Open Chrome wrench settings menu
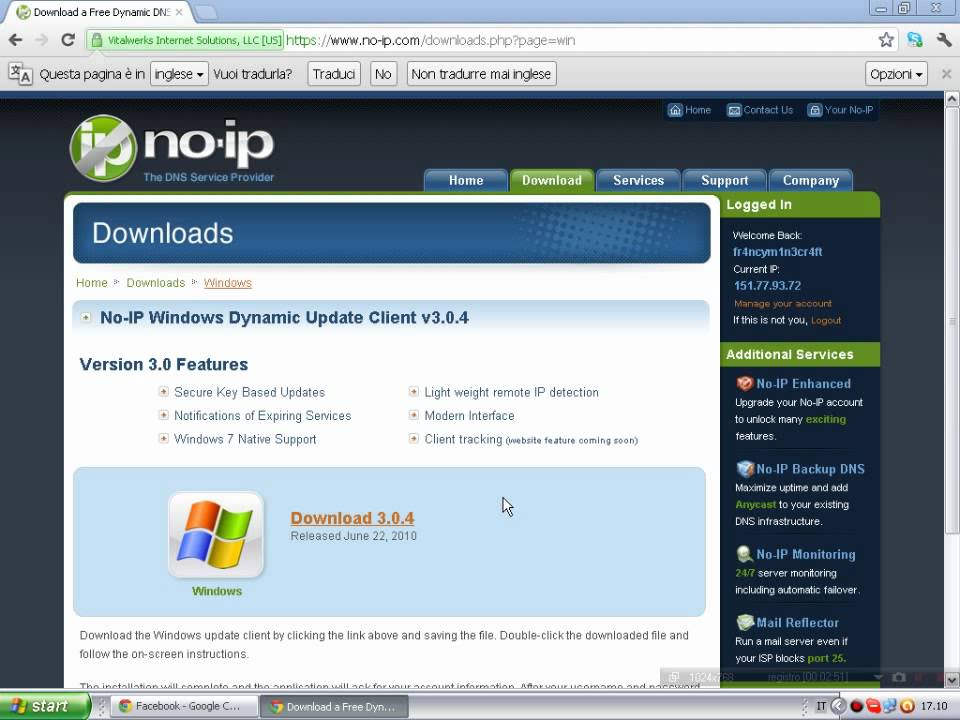Screen dimensions: 960x720 click(943, 40)
